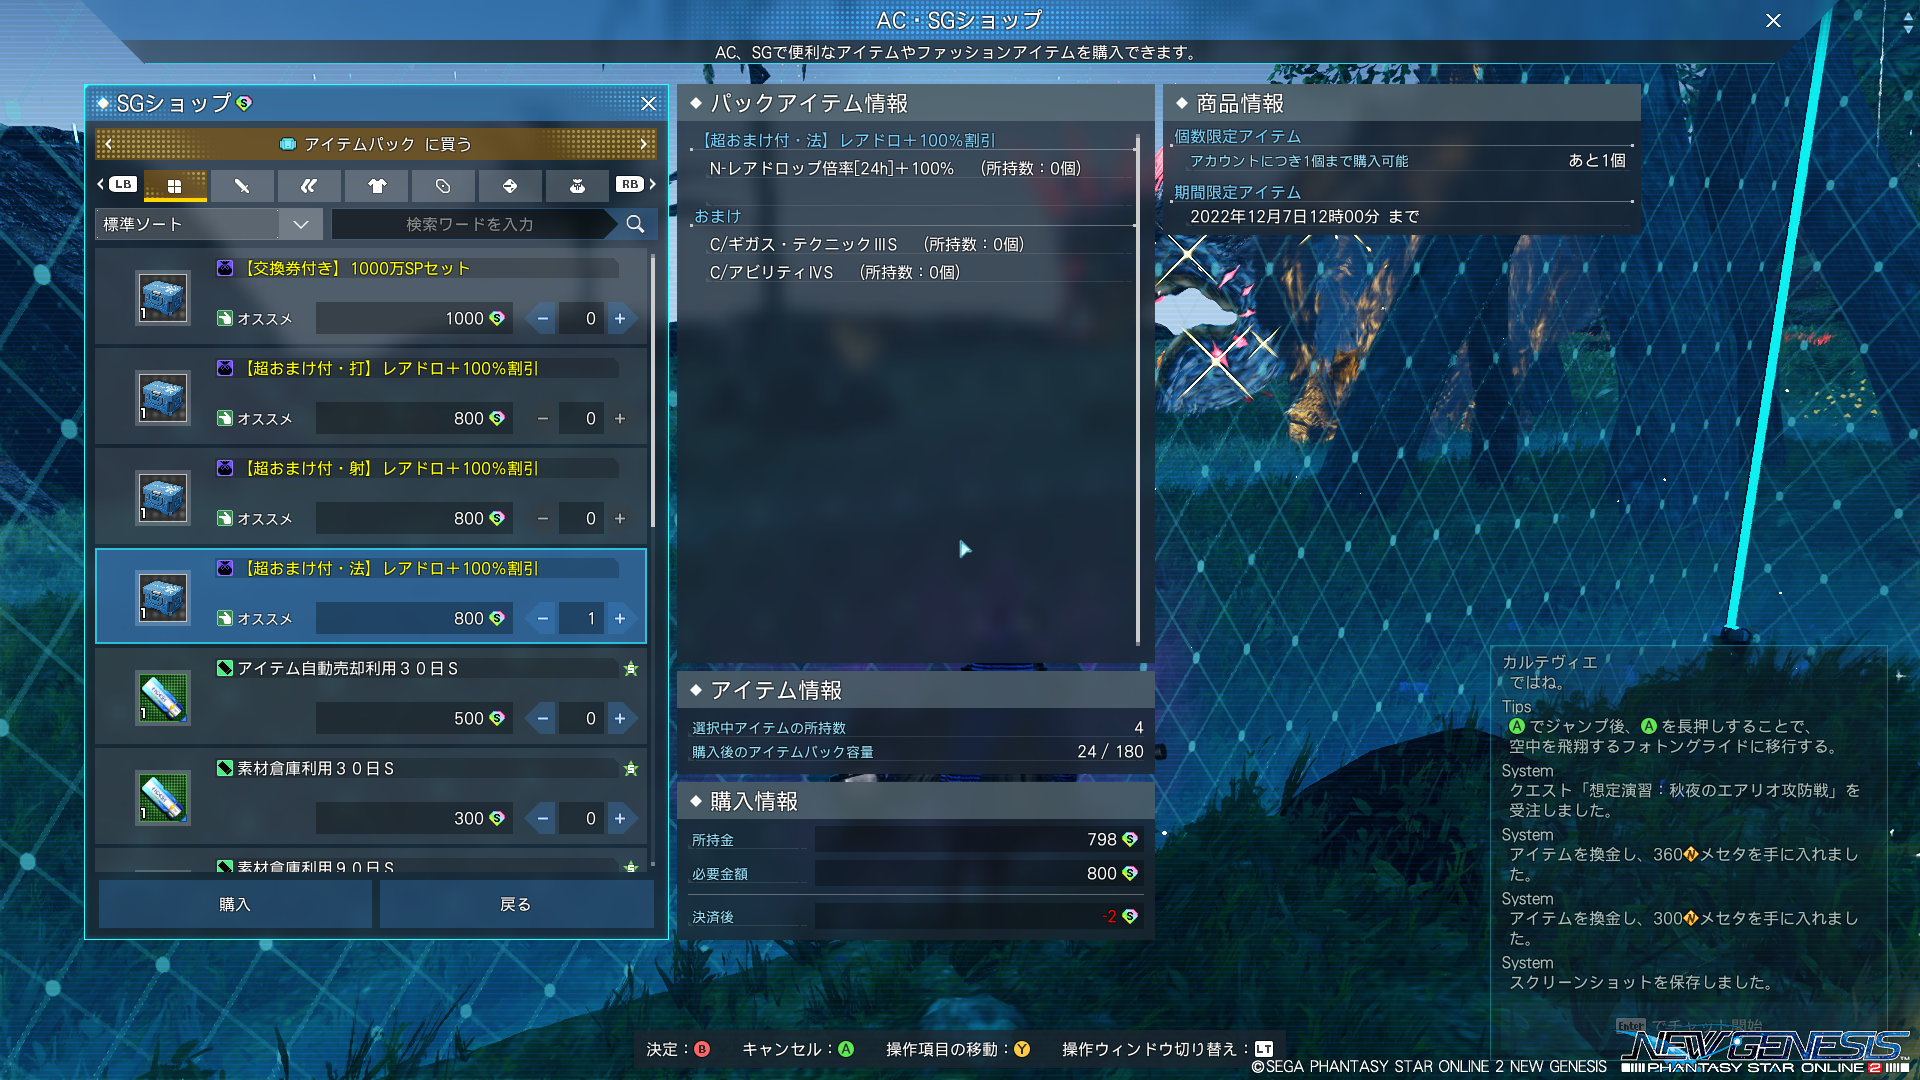Click the 個数限定アイテム heading
This screenshot has height=1080, width=1920.
(1237, 136)
